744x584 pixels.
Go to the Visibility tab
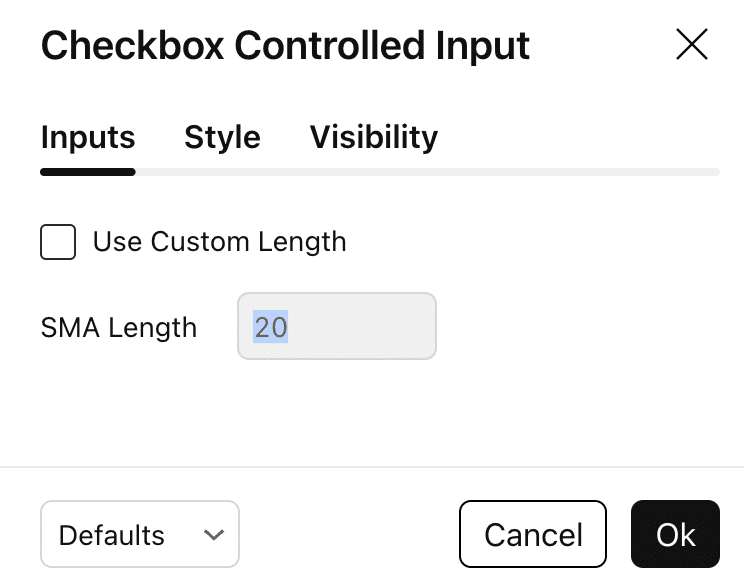coord(373,137)
